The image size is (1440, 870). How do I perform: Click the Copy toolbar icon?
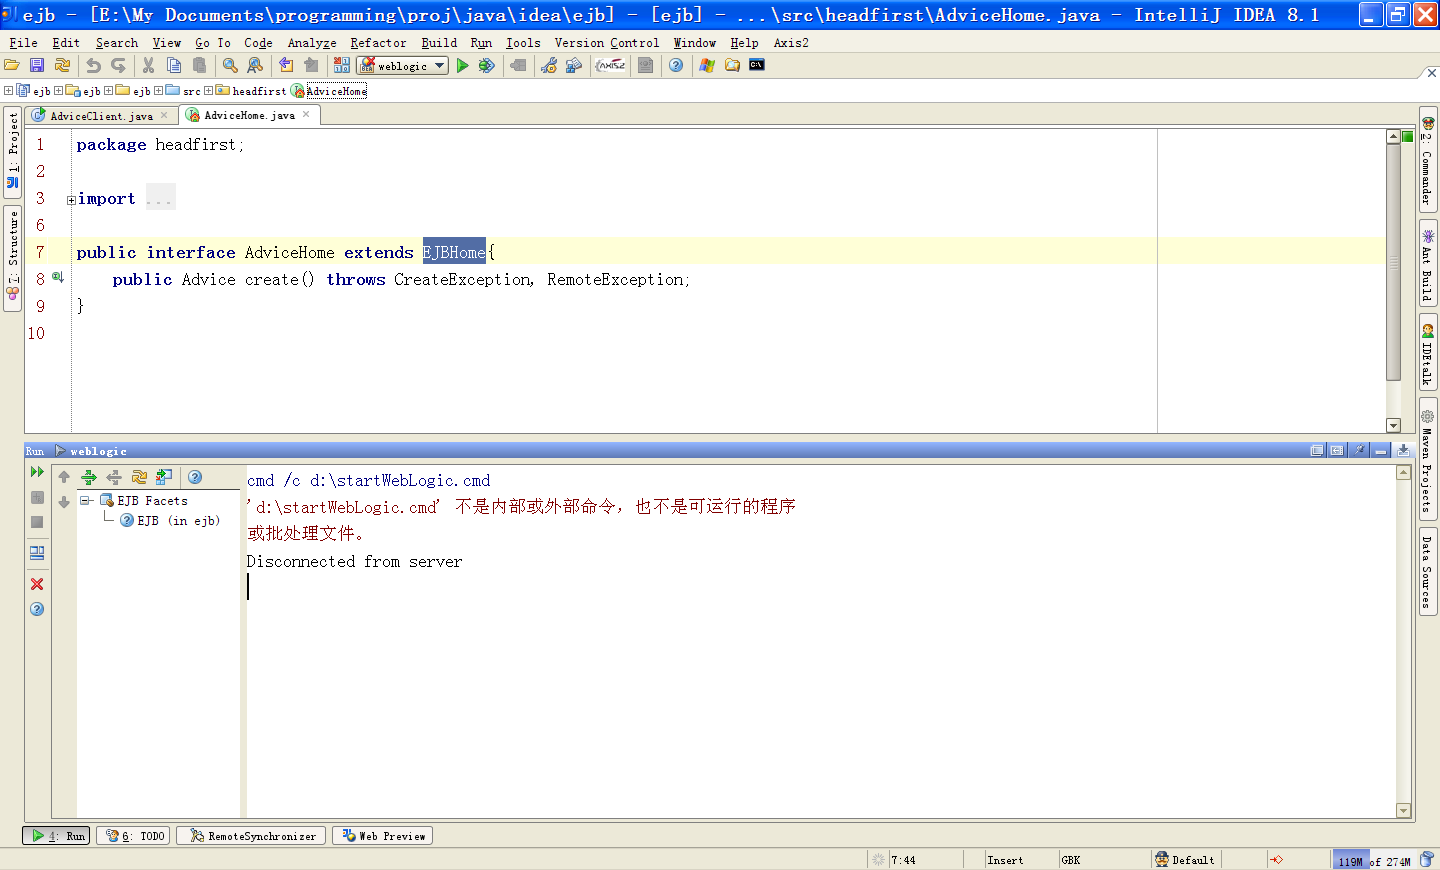(x=174, y=65)
